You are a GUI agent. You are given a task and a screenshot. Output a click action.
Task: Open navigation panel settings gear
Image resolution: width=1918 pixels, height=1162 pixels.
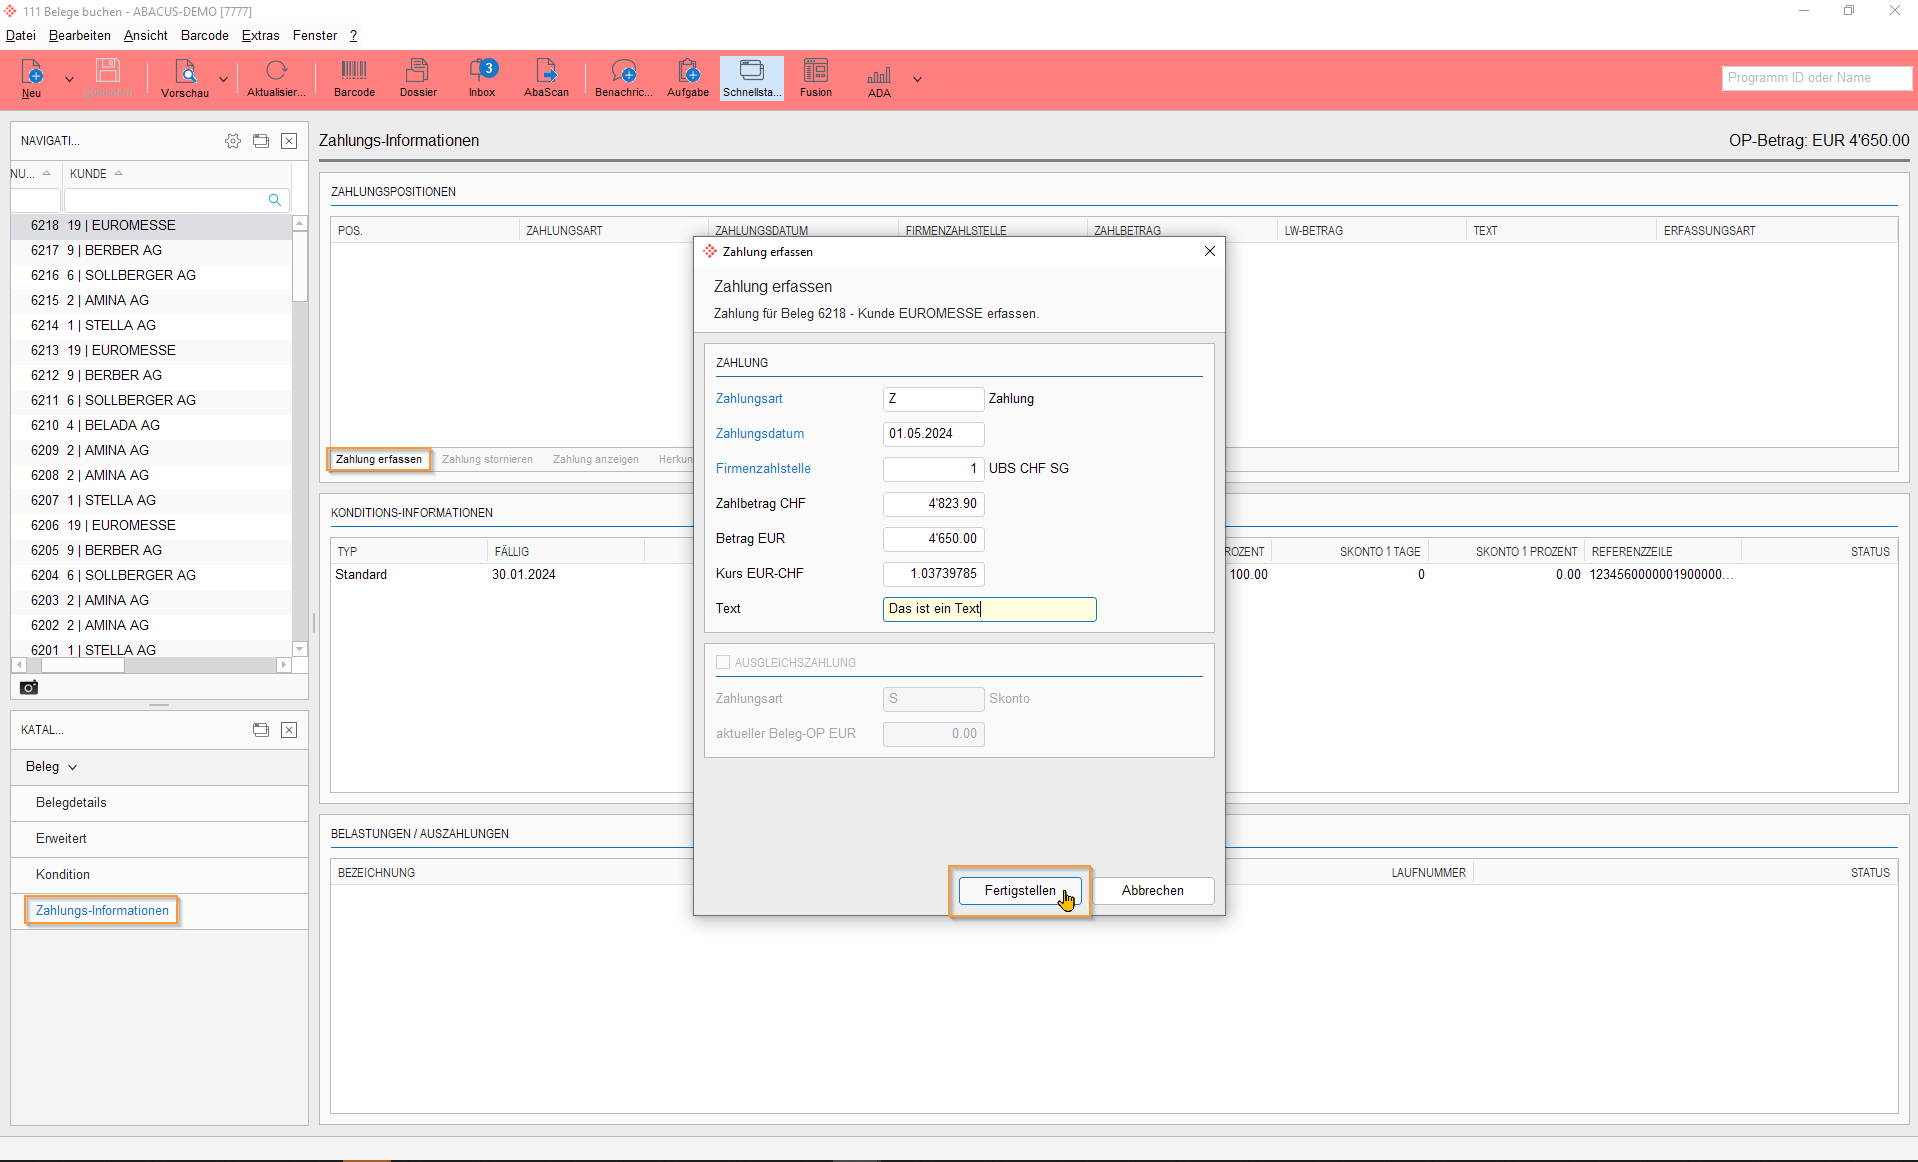pos(233,141)
